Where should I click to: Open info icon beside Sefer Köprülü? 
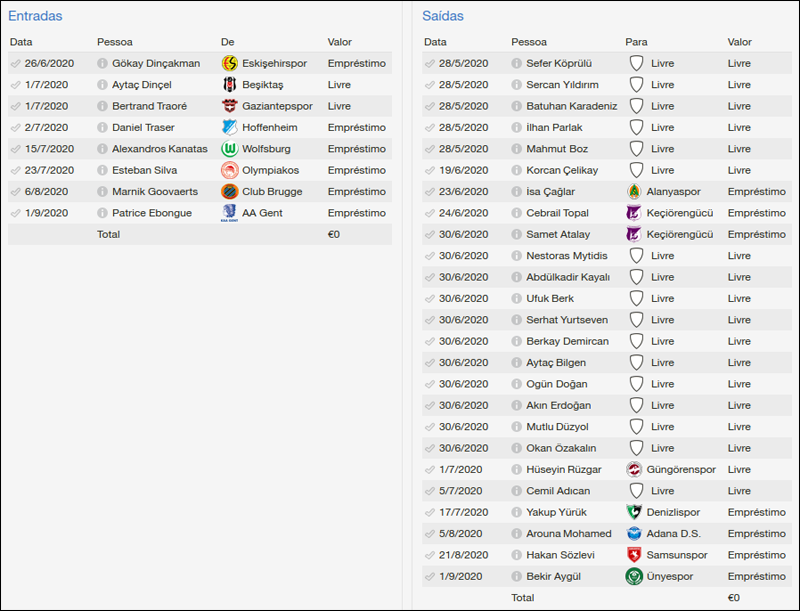[x=517, y=64]
